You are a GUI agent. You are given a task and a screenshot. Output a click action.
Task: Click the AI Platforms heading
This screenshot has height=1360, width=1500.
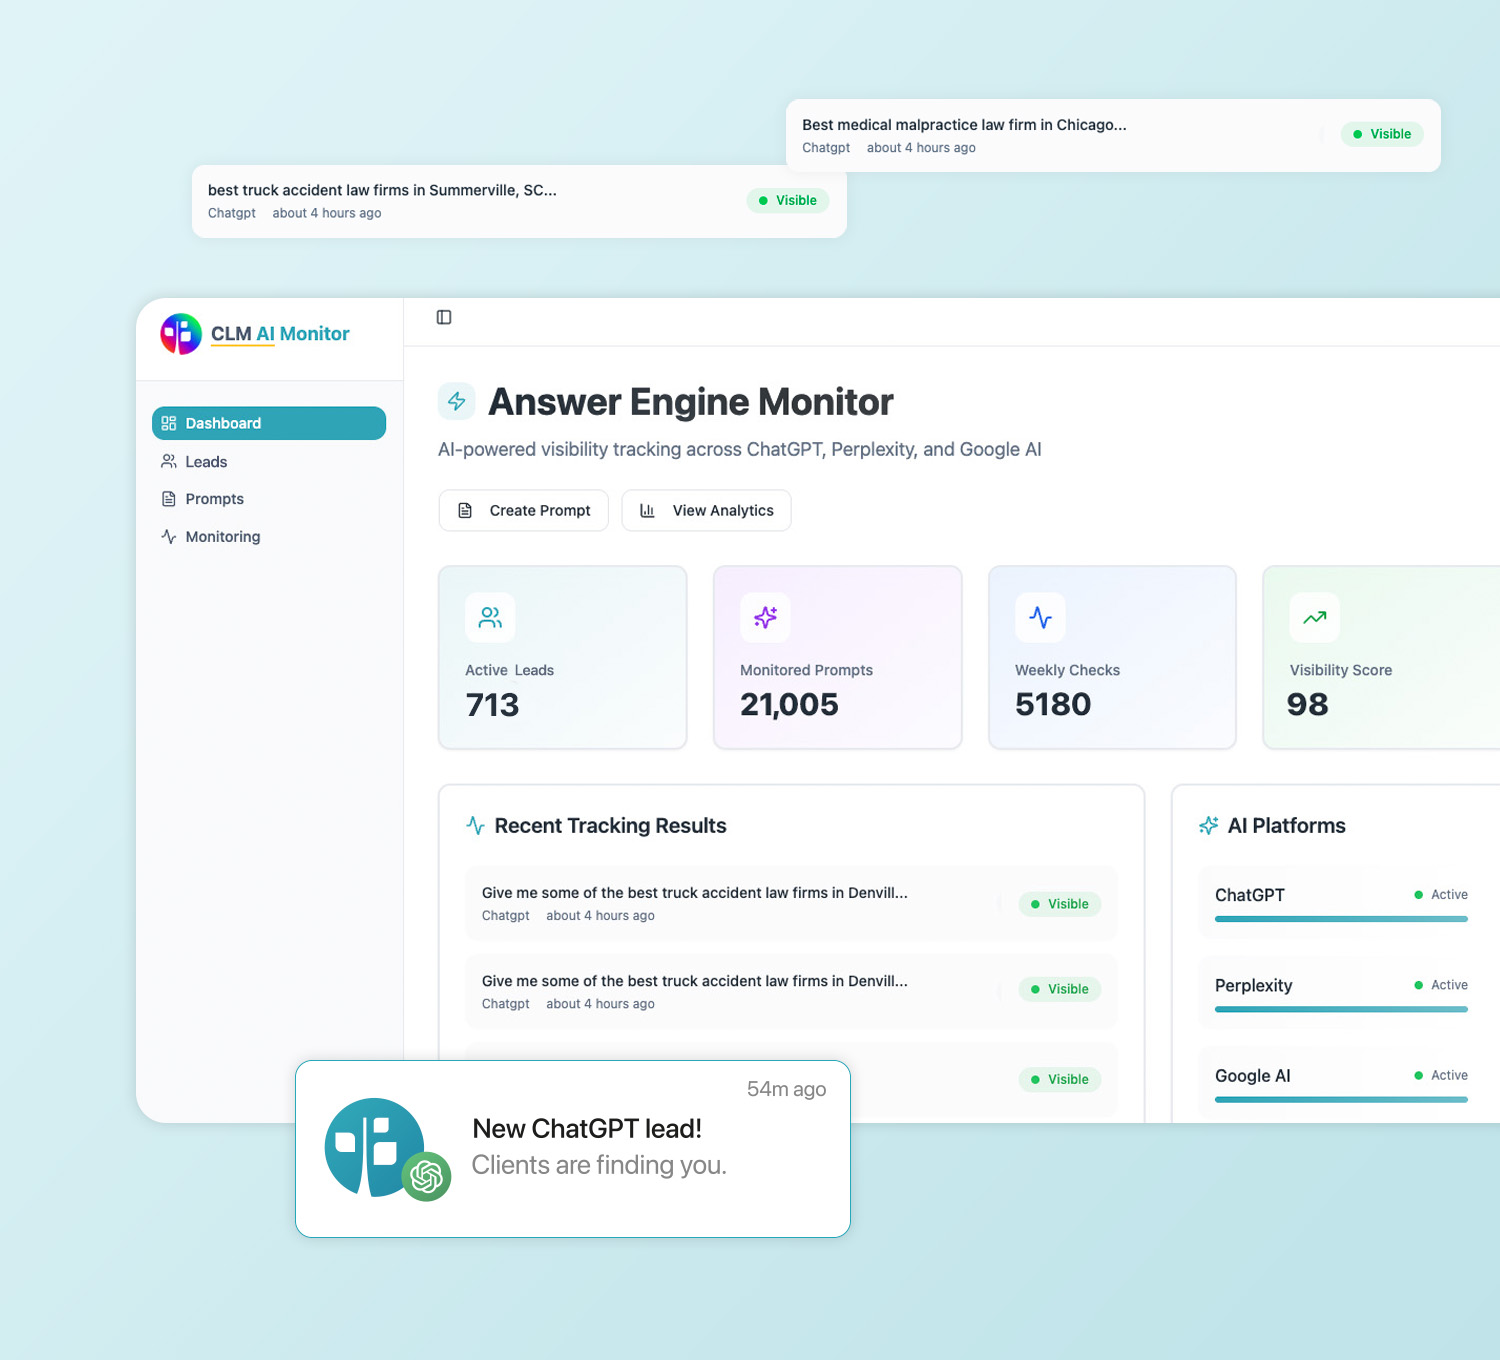tap(1287, 826)
